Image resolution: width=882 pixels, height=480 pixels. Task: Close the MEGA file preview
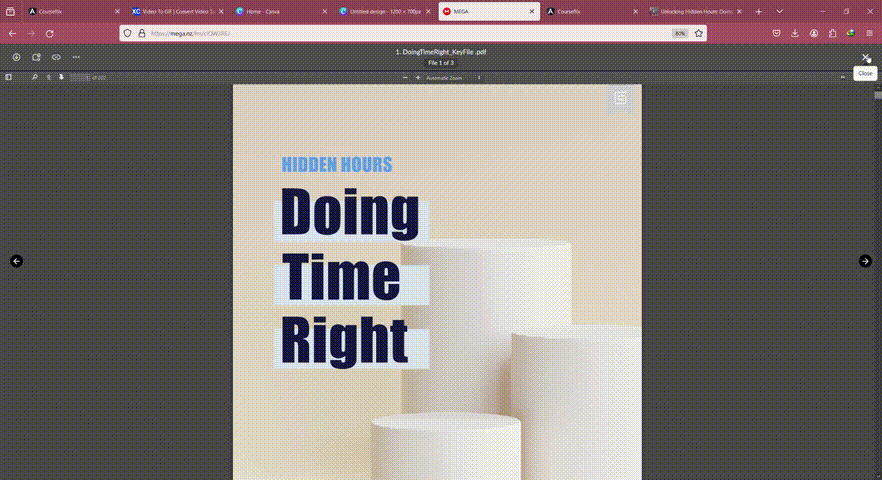pos(865,57)
